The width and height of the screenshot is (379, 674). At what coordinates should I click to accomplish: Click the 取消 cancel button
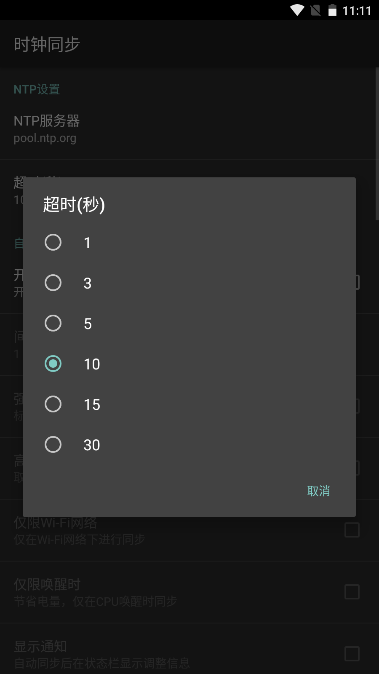(318, 491)
